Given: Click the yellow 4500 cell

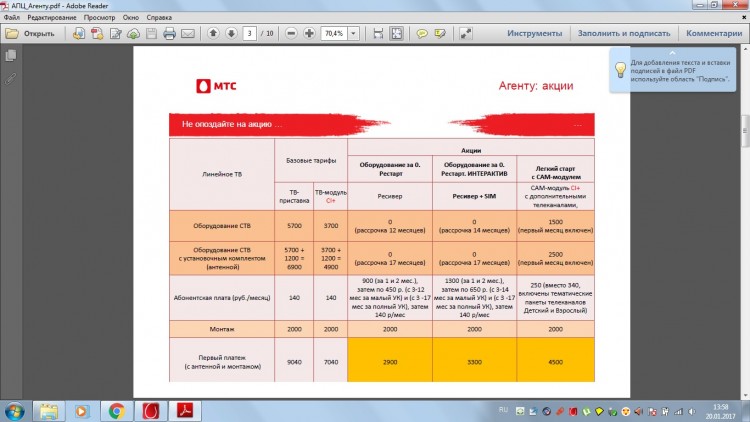Looking at the screenshot, I should 555,362.
